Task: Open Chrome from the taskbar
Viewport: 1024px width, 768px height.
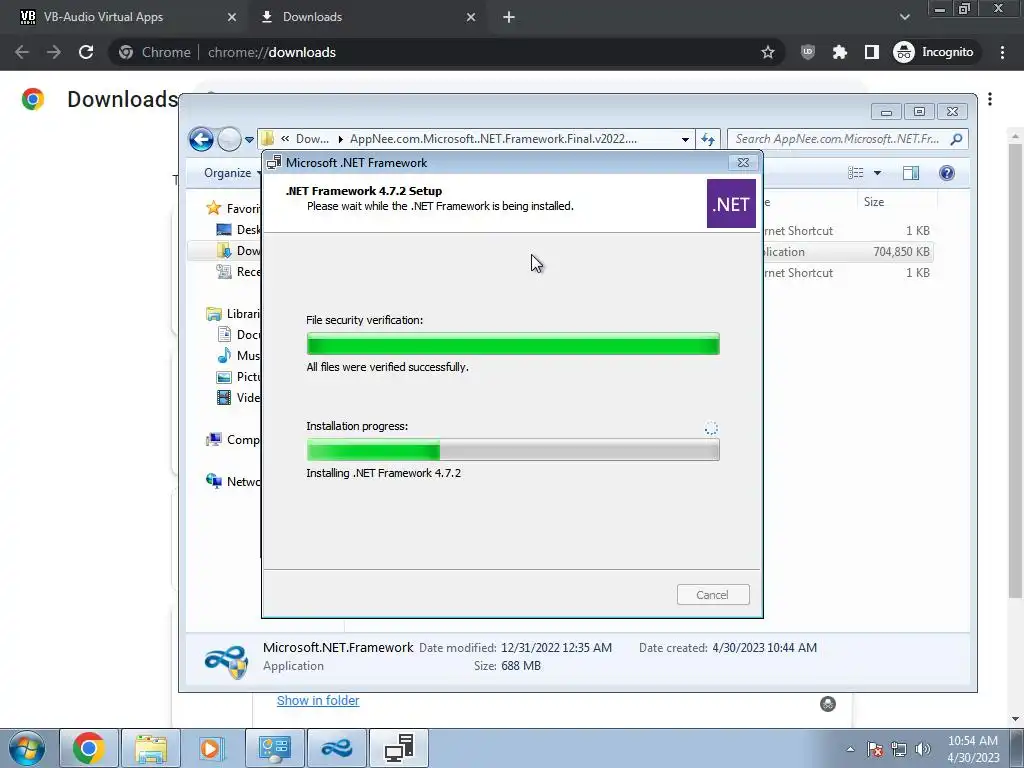Action: [89, 748]
